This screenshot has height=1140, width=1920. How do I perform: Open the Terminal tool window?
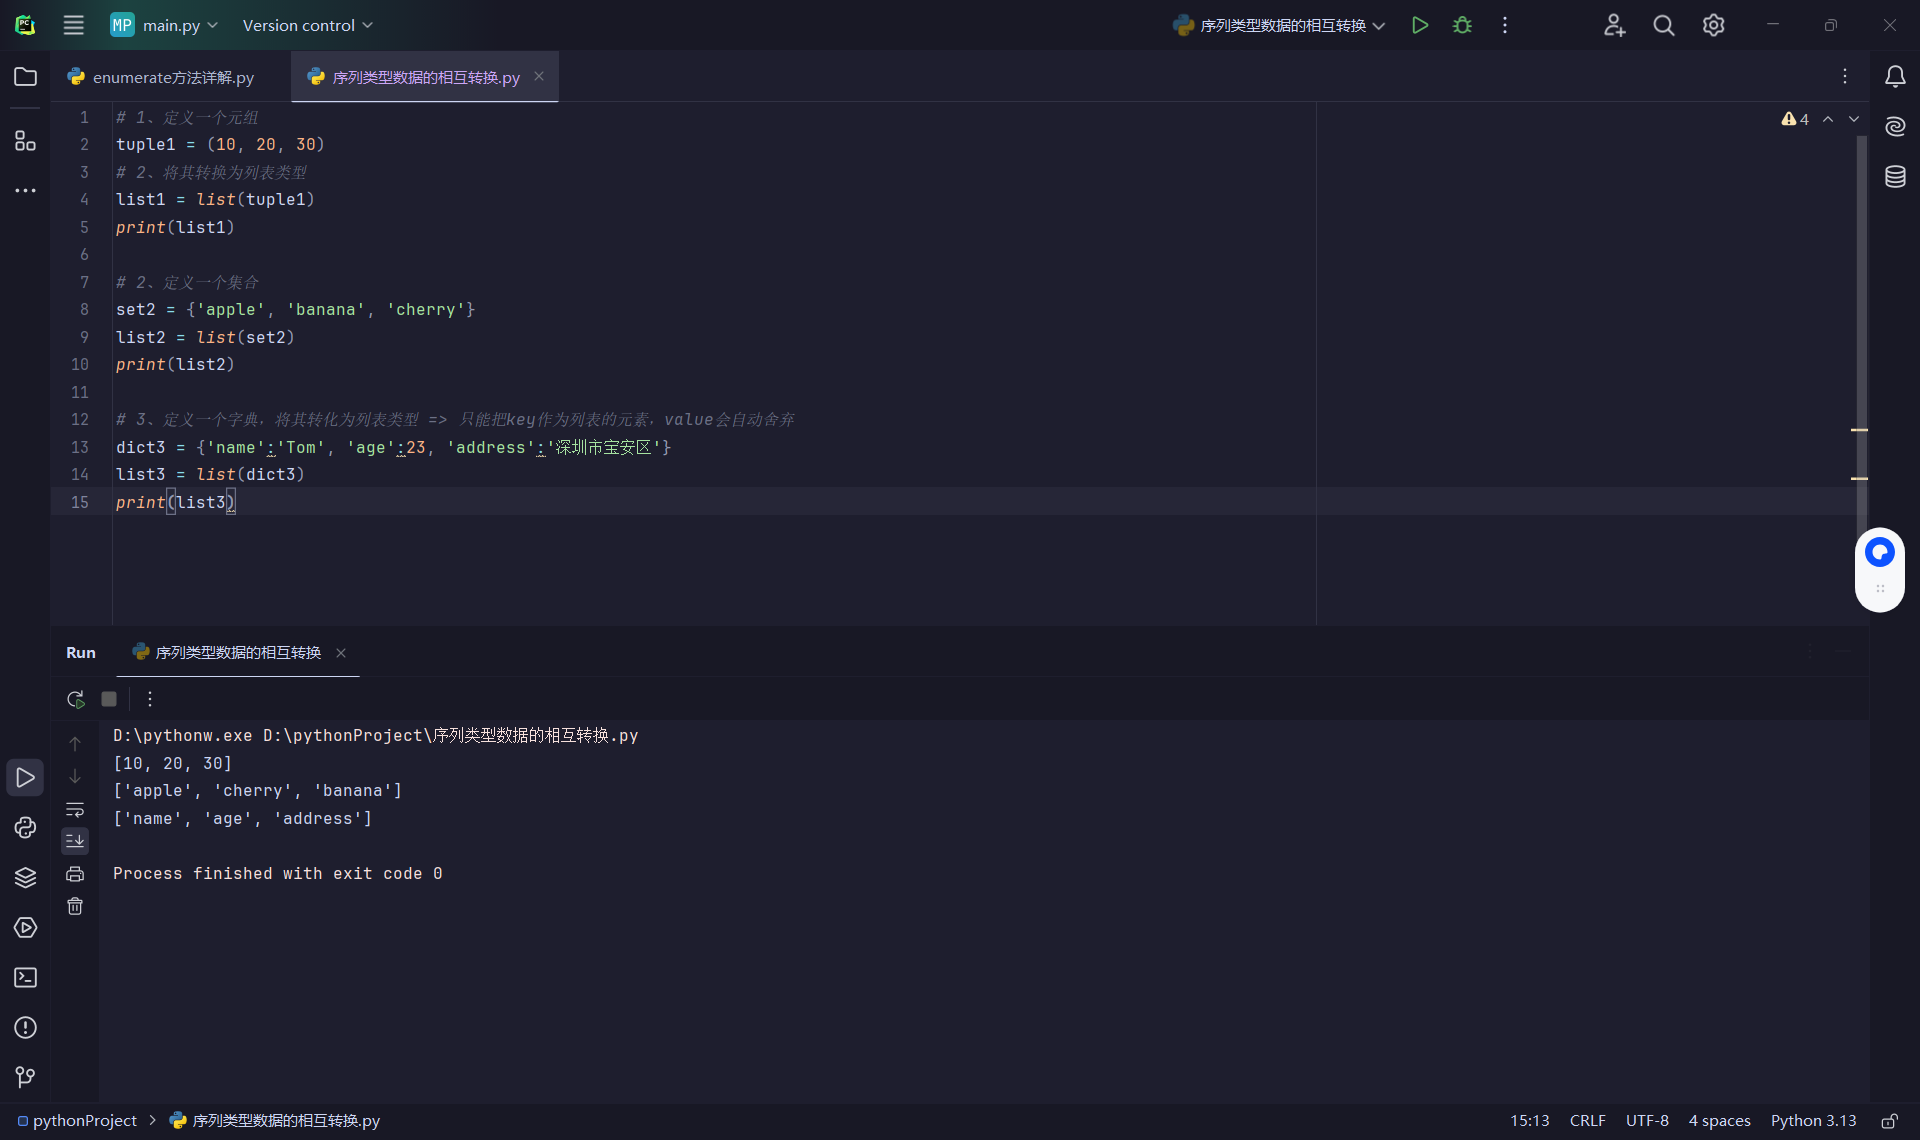pos(25,977)
